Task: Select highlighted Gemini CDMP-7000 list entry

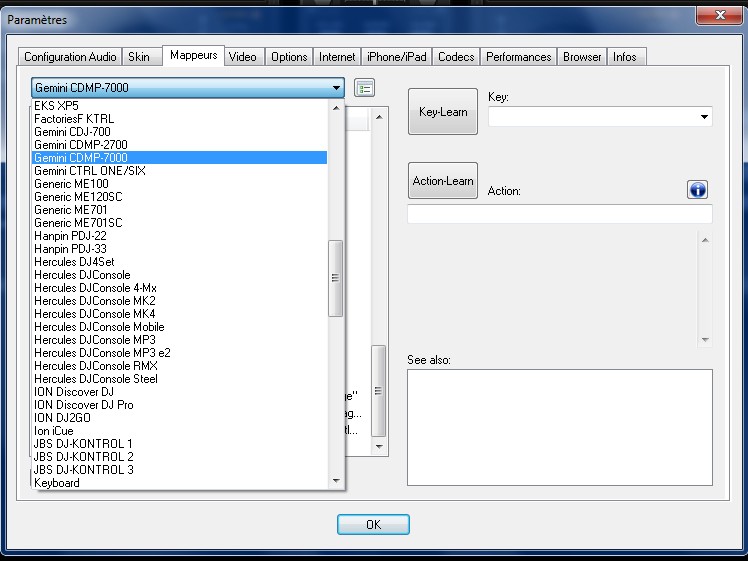Action: [x=179, y=157]
